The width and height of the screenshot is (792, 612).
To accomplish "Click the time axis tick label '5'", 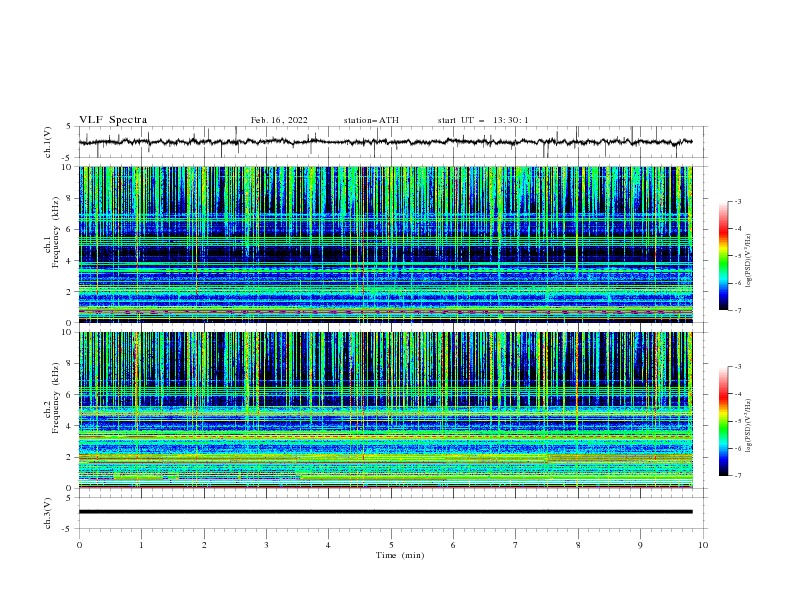I will click(x=391, y=545).
